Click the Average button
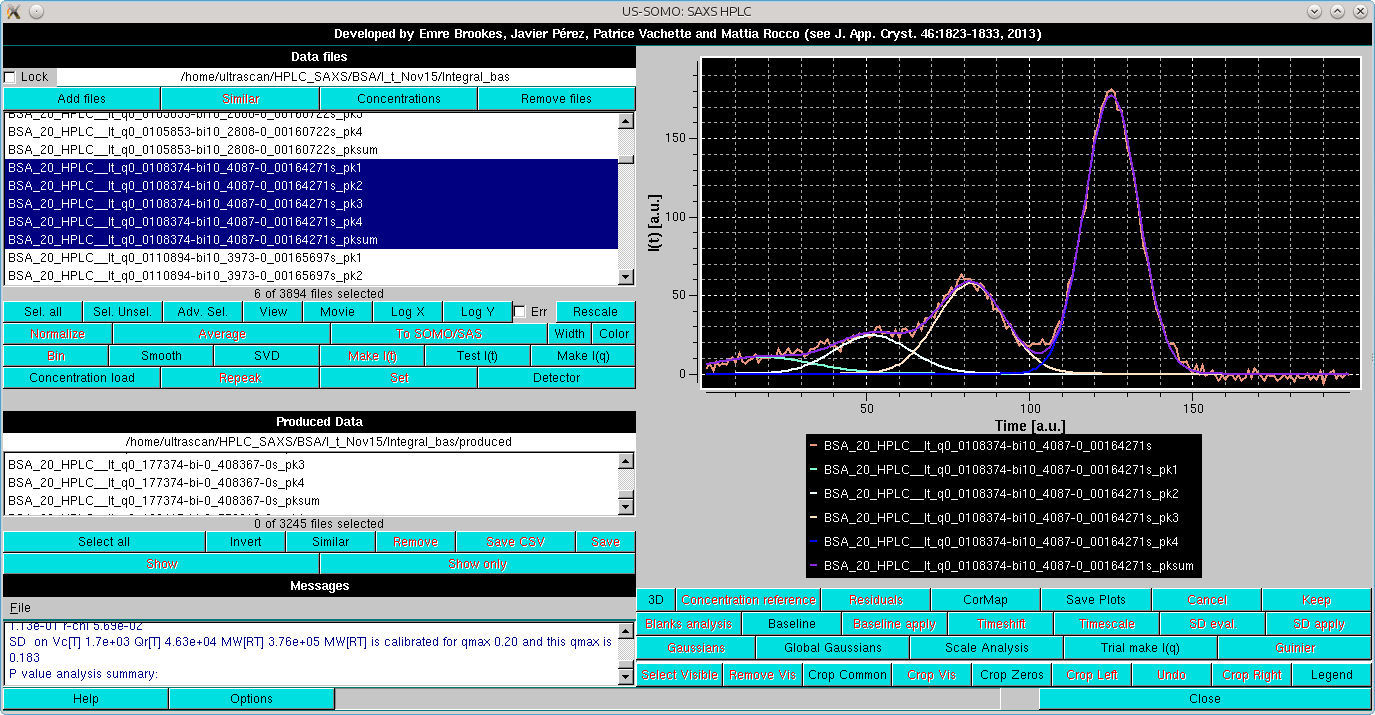The width and height of the screenshot is (1375, 715). (221, 334)
